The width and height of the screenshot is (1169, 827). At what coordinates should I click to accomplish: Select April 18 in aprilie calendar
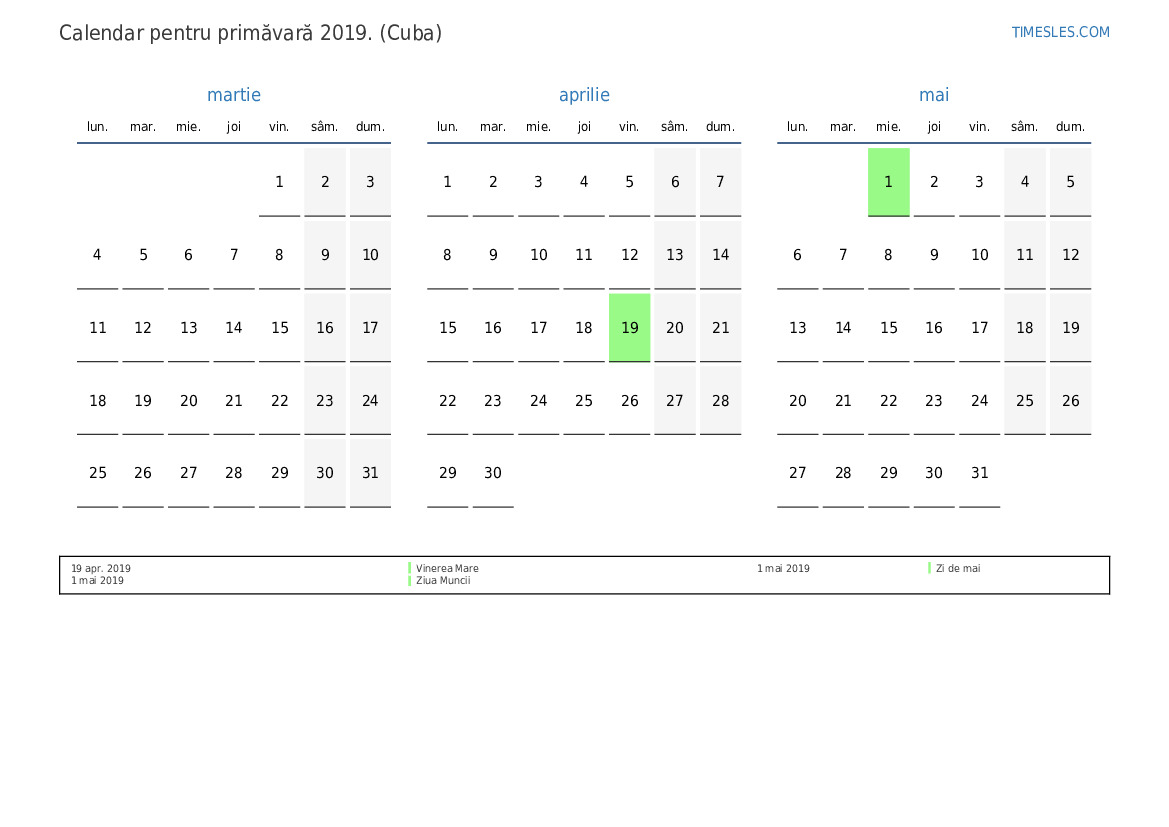click(x=584, y=327)
